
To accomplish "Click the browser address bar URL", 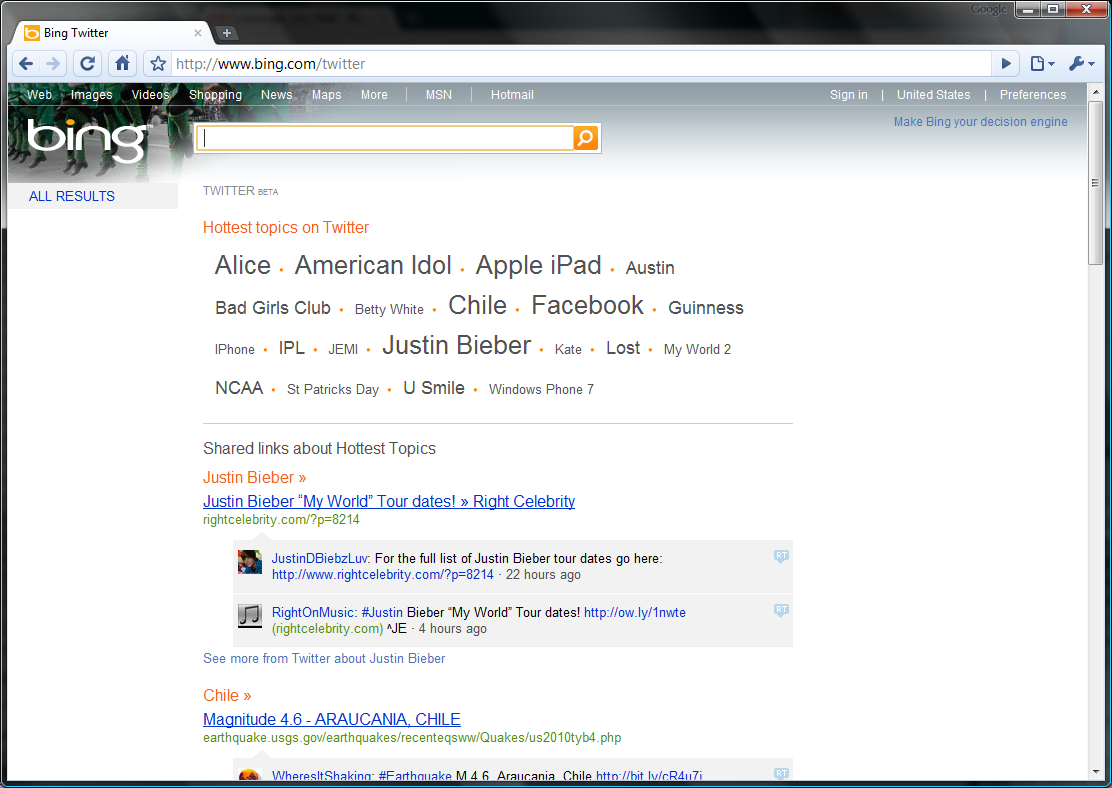I will [270, 64].
